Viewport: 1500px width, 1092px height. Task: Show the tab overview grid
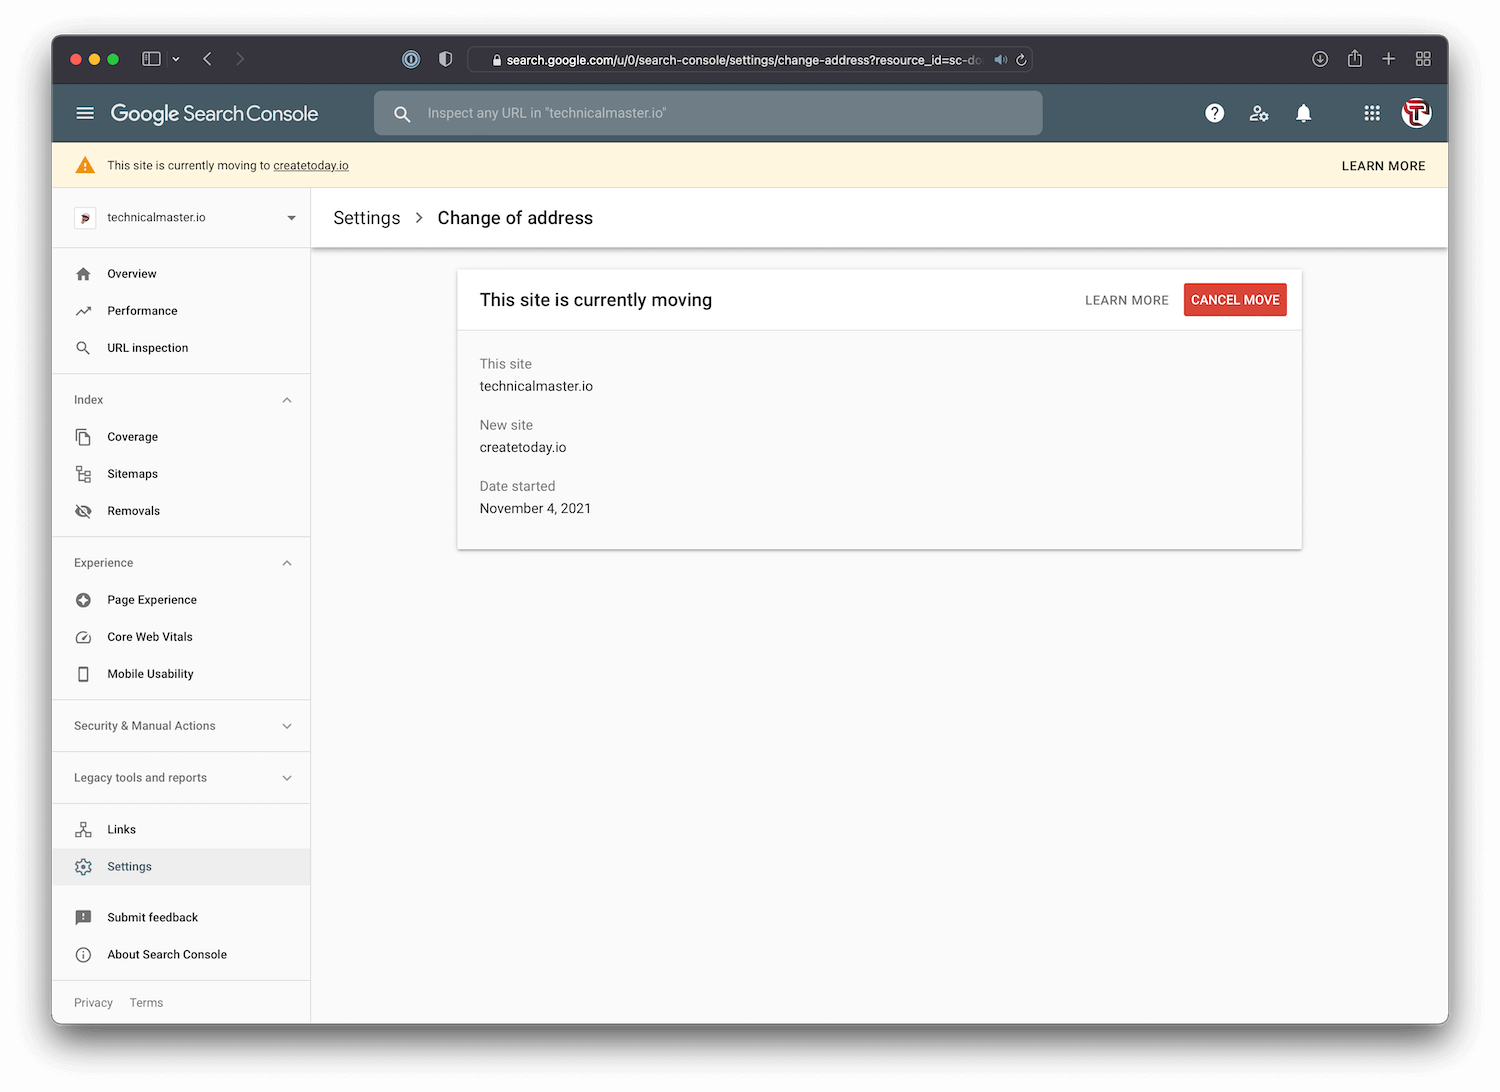tap(1423, 59)
